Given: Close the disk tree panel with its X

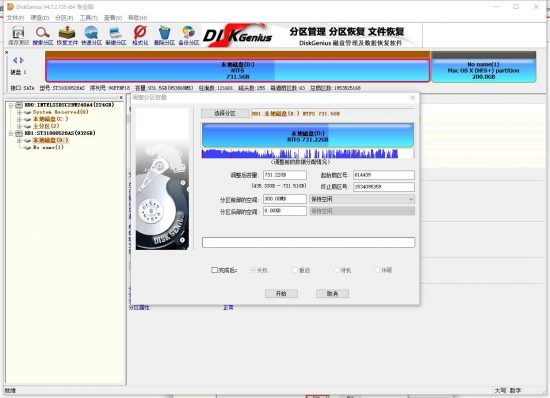Looking at the screenshot, I should (121, 97).
